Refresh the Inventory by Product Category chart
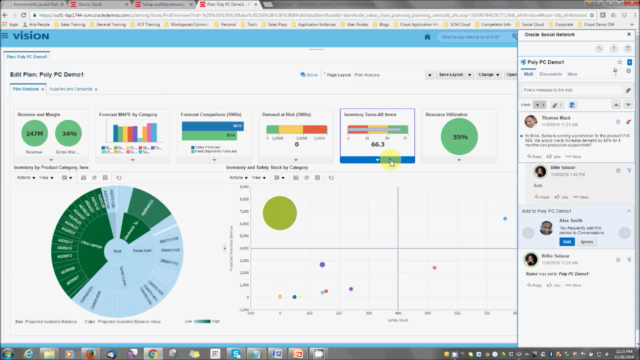This screenshot has height=360, width=640. click(x=119, y=178)
